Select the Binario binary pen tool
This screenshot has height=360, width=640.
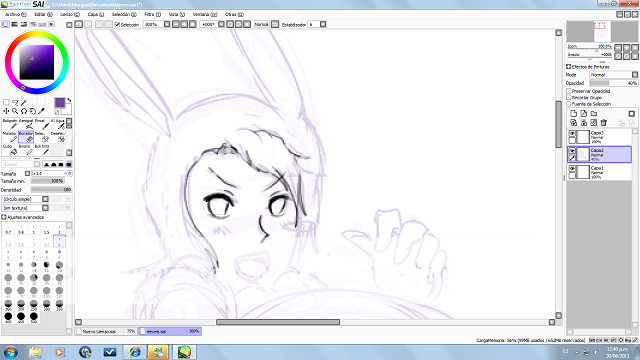[x=26, y=150]
